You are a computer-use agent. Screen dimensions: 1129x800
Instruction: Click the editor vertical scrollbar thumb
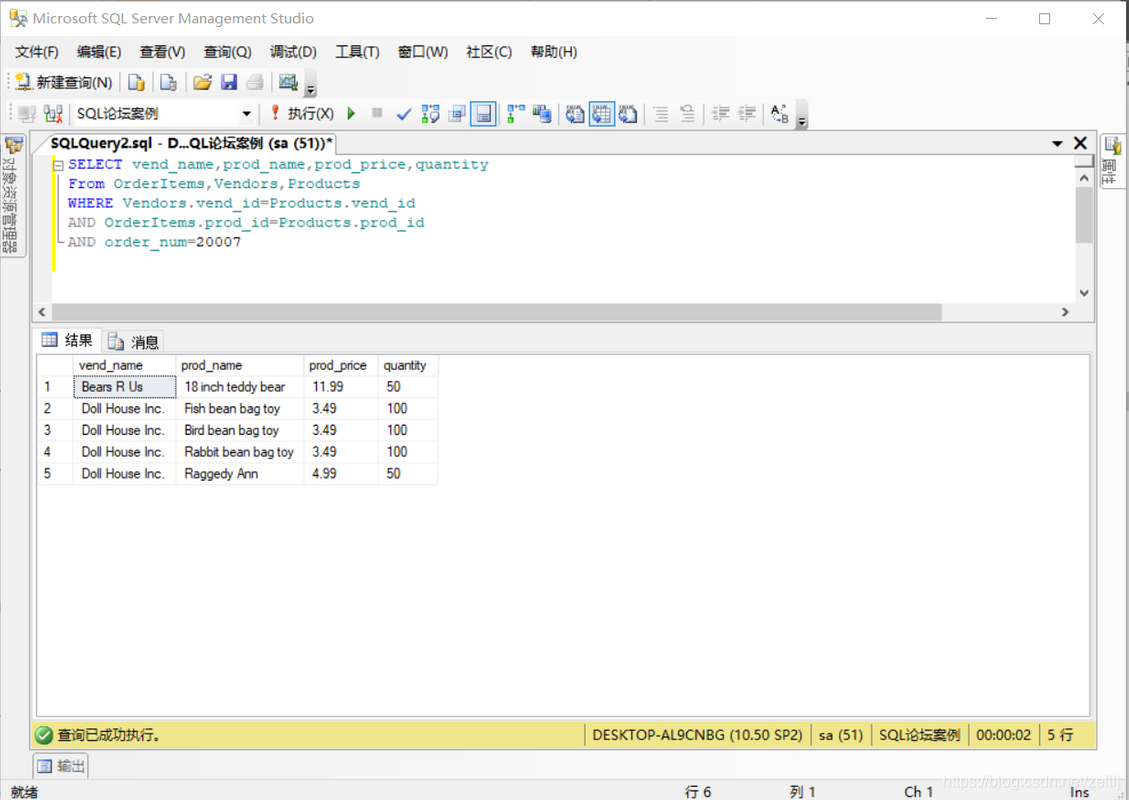[x=1084, y=215]
